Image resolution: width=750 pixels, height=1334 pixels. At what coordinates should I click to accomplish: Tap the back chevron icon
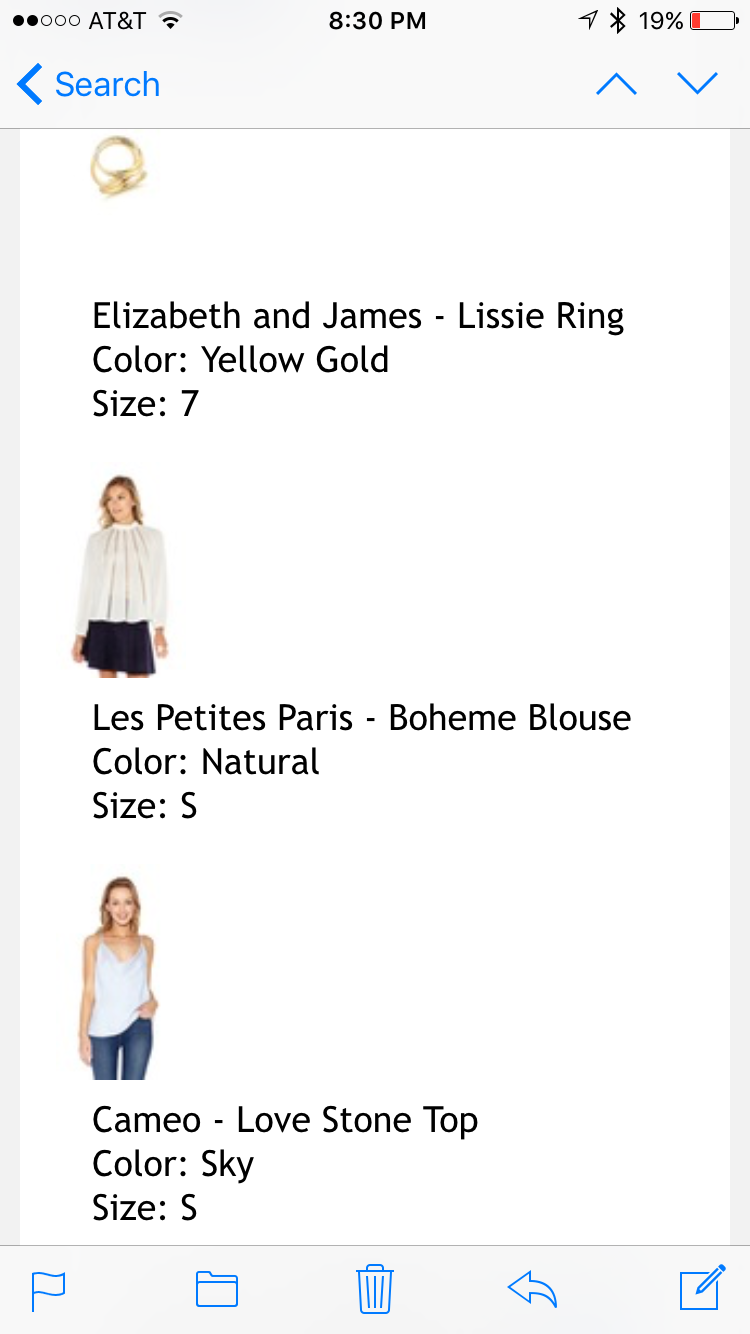[30, 84]
